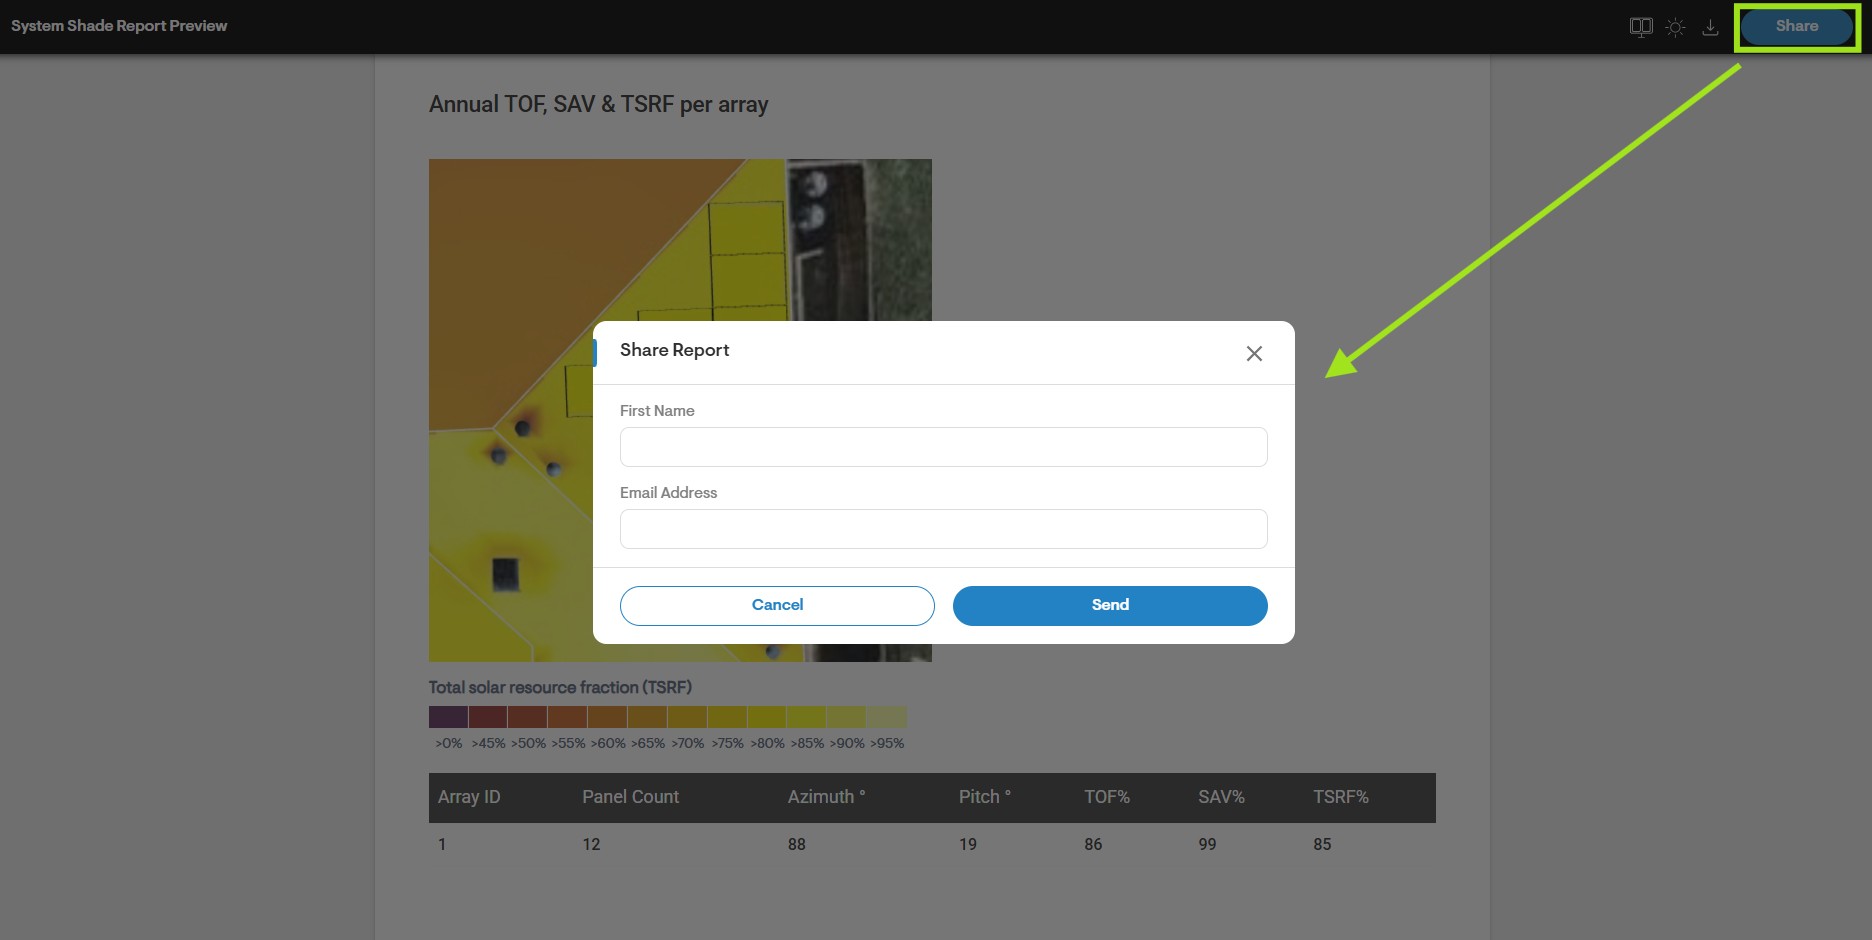The image size is (1872, 940).
Task: Select the dark purple >0% legend swatch
Action: coord(448,717)
